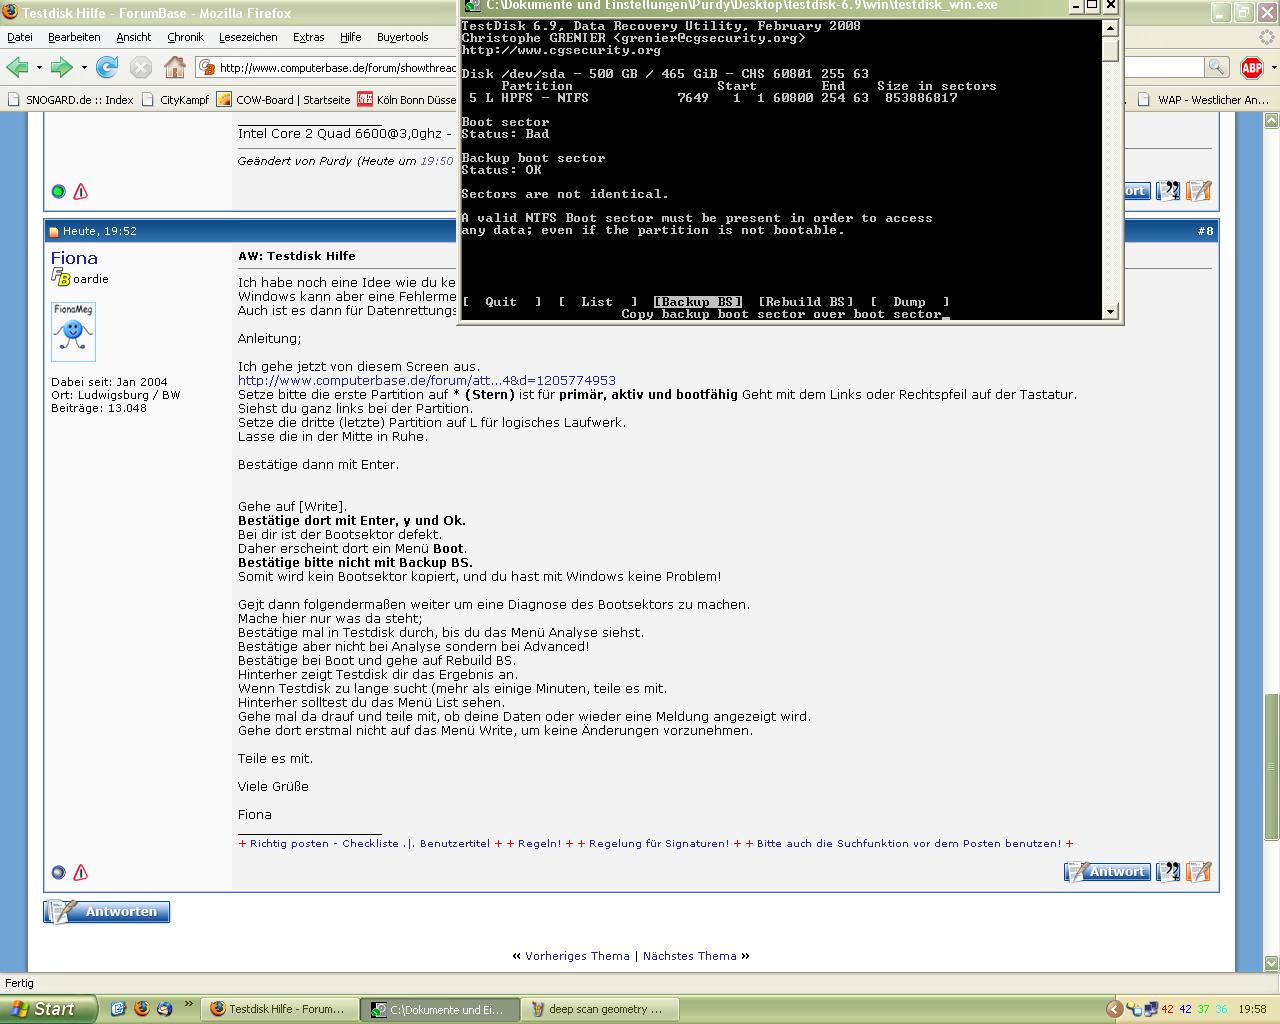Open the Bearbeiten menu
1280x1024 pixels.
click(74, 37)
